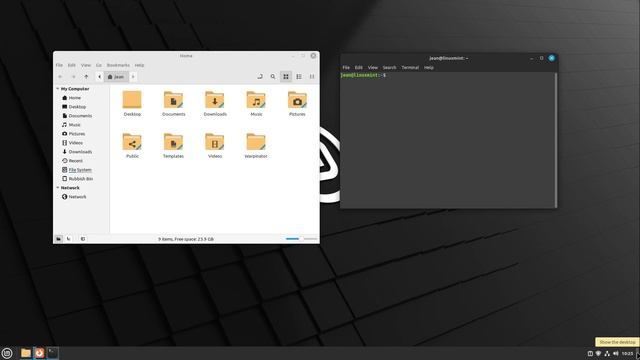Open file search with the magnifier icon

(273, 77)
